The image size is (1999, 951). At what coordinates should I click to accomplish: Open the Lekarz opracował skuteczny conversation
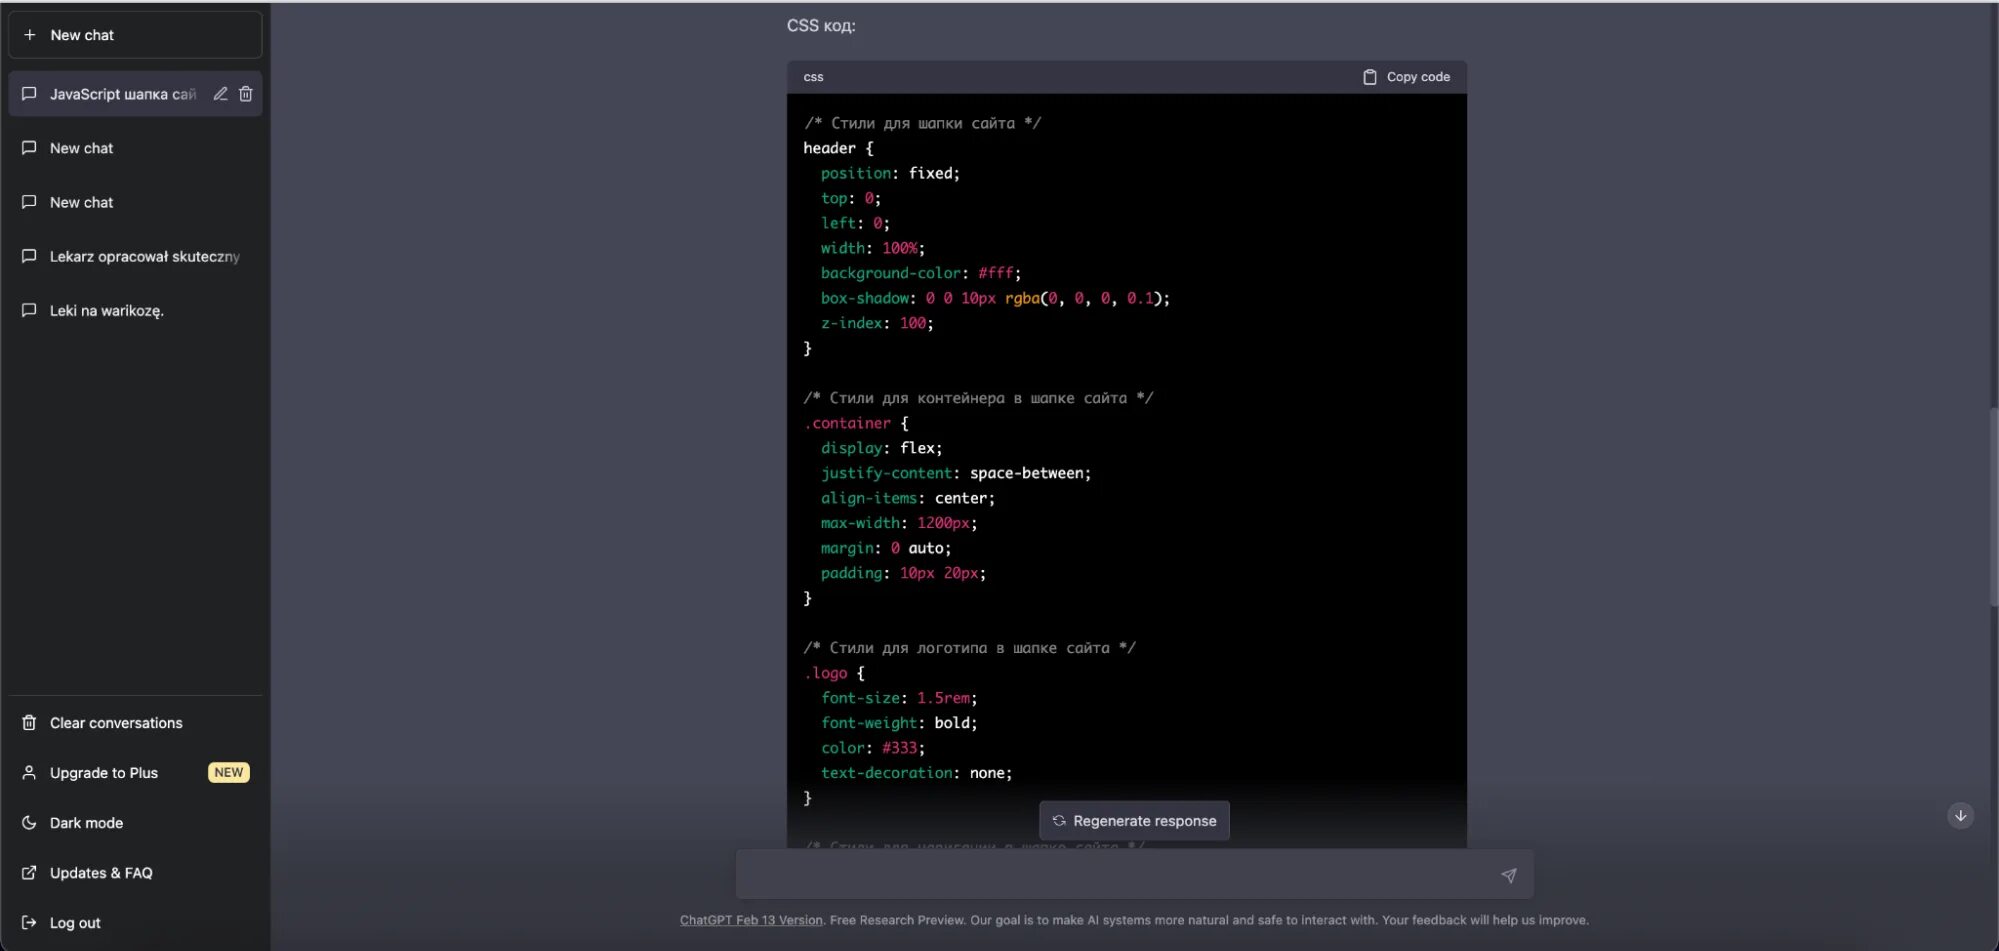pos(135,256)
